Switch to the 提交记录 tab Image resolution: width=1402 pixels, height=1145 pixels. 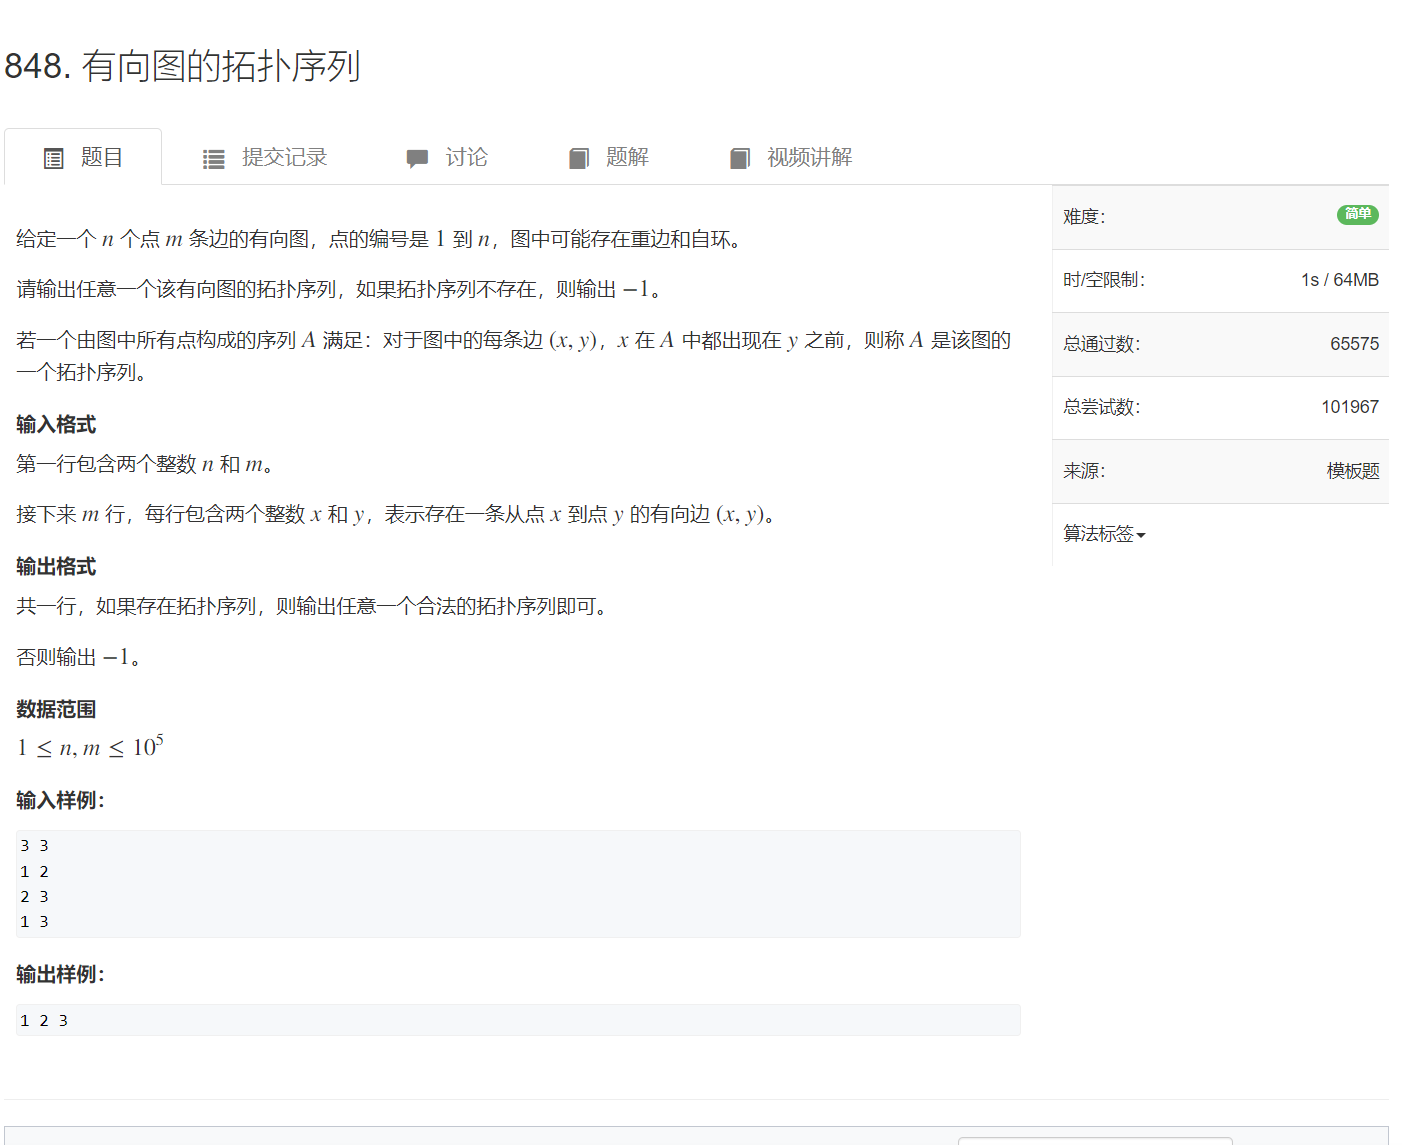click(265, 157)
